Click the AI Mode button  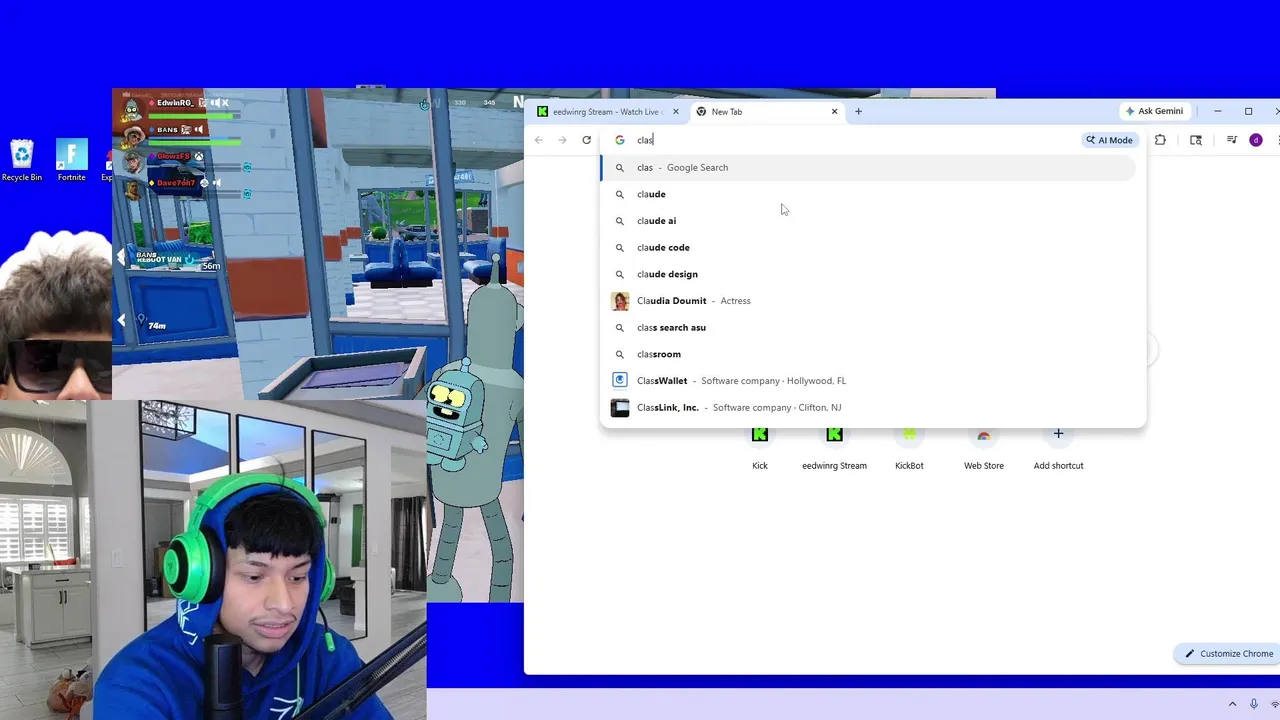click(x=1109, y=140)
